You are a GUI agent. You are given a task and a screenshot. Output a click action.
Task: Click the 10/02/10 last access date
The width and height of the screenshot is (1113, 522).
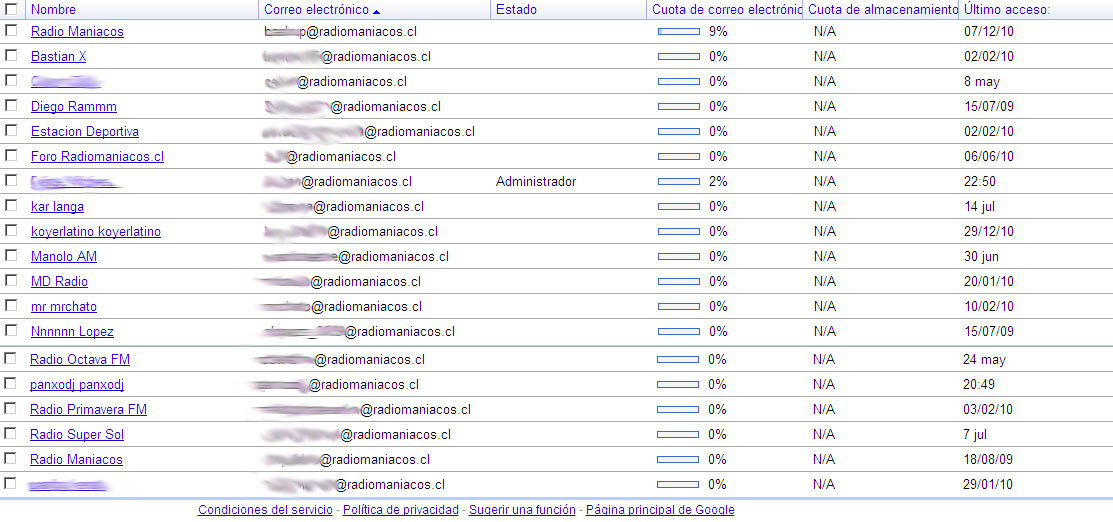[989, 307]
